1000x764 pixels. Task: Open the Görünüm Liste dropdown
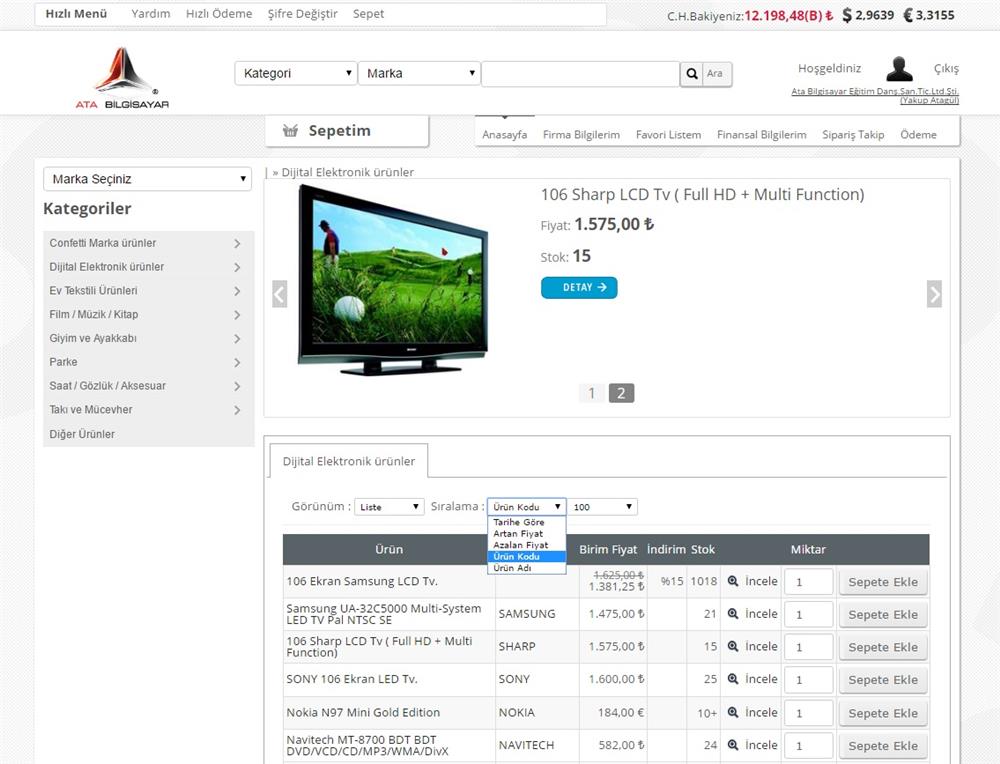tap(389, 507)
